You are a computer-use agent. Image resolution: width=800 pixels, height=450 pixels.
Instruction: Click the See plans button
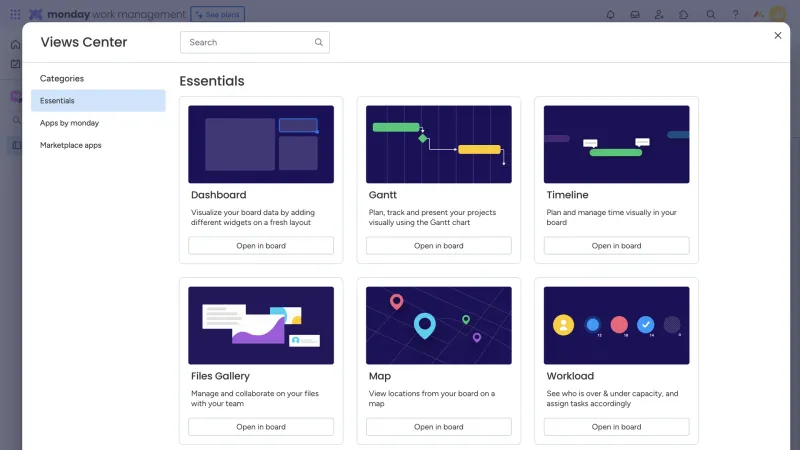(x=218, y=14)
